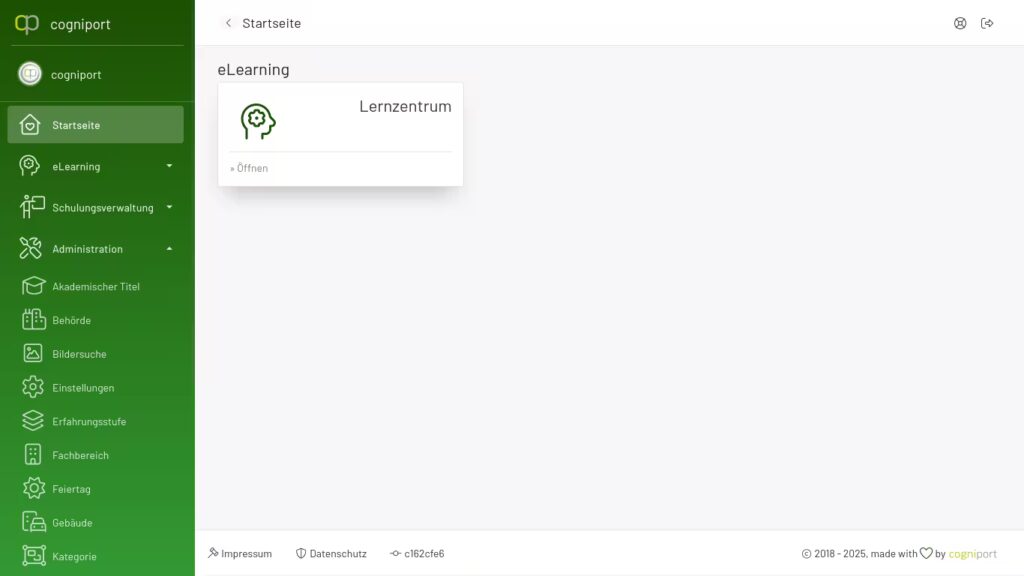This screenshot has width=1024, height=576.
Task: Click the Lernzentrum head-with-gear icon
Action: click(x=258, y=121)
